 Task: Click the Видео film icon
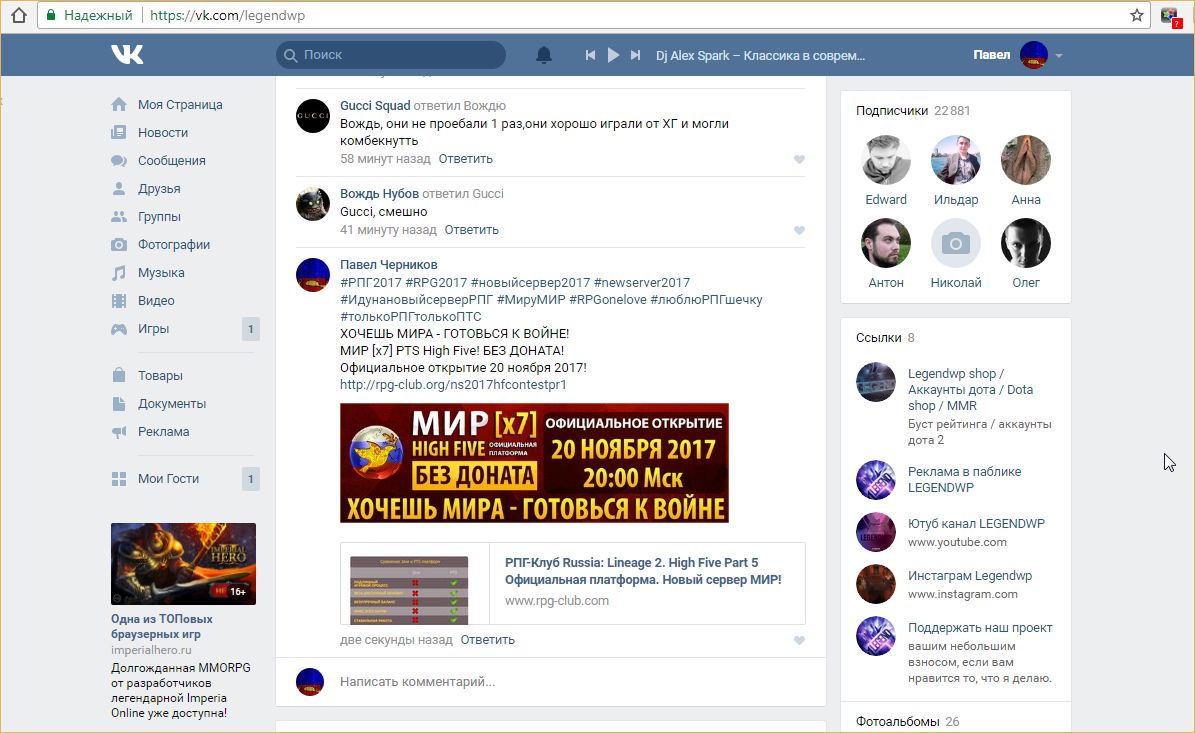[x=119, y=301]
